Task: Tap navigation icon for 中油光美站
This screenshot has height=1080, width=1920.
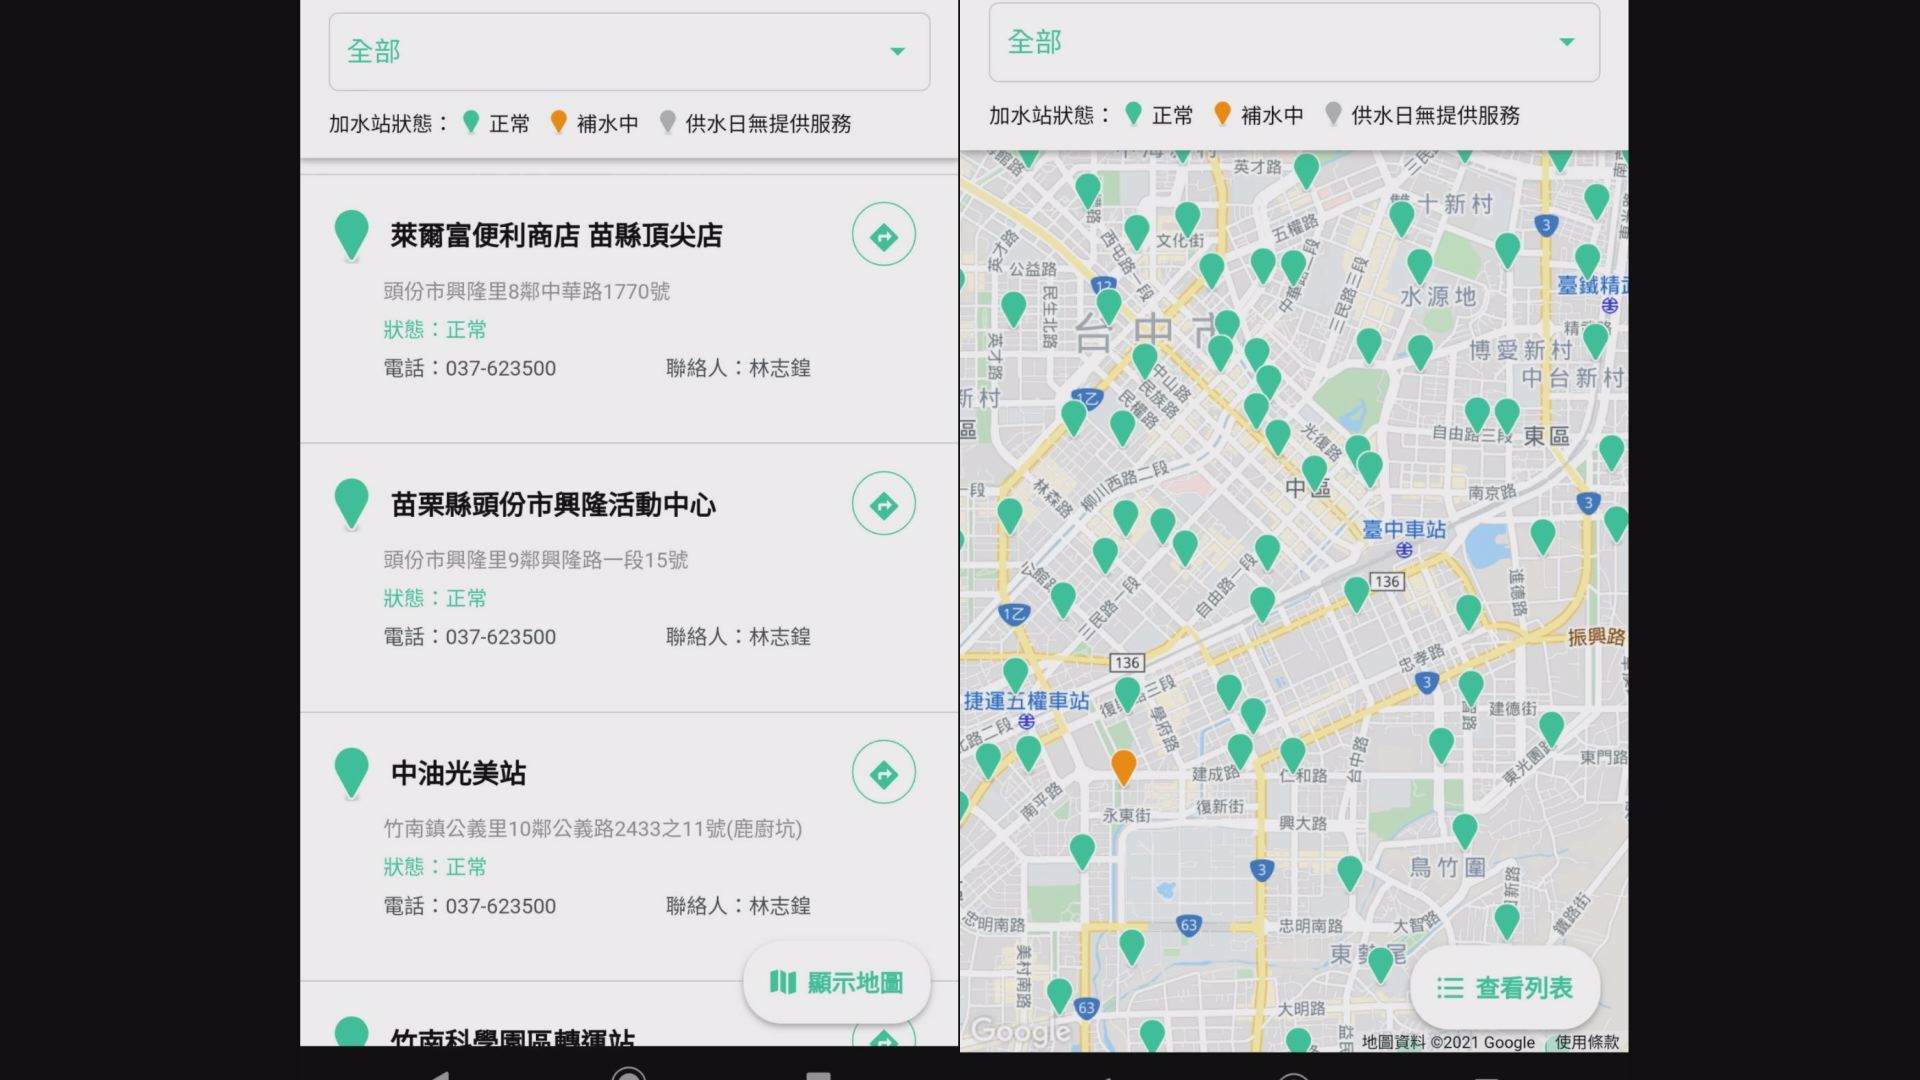Action: pos(883,773)
